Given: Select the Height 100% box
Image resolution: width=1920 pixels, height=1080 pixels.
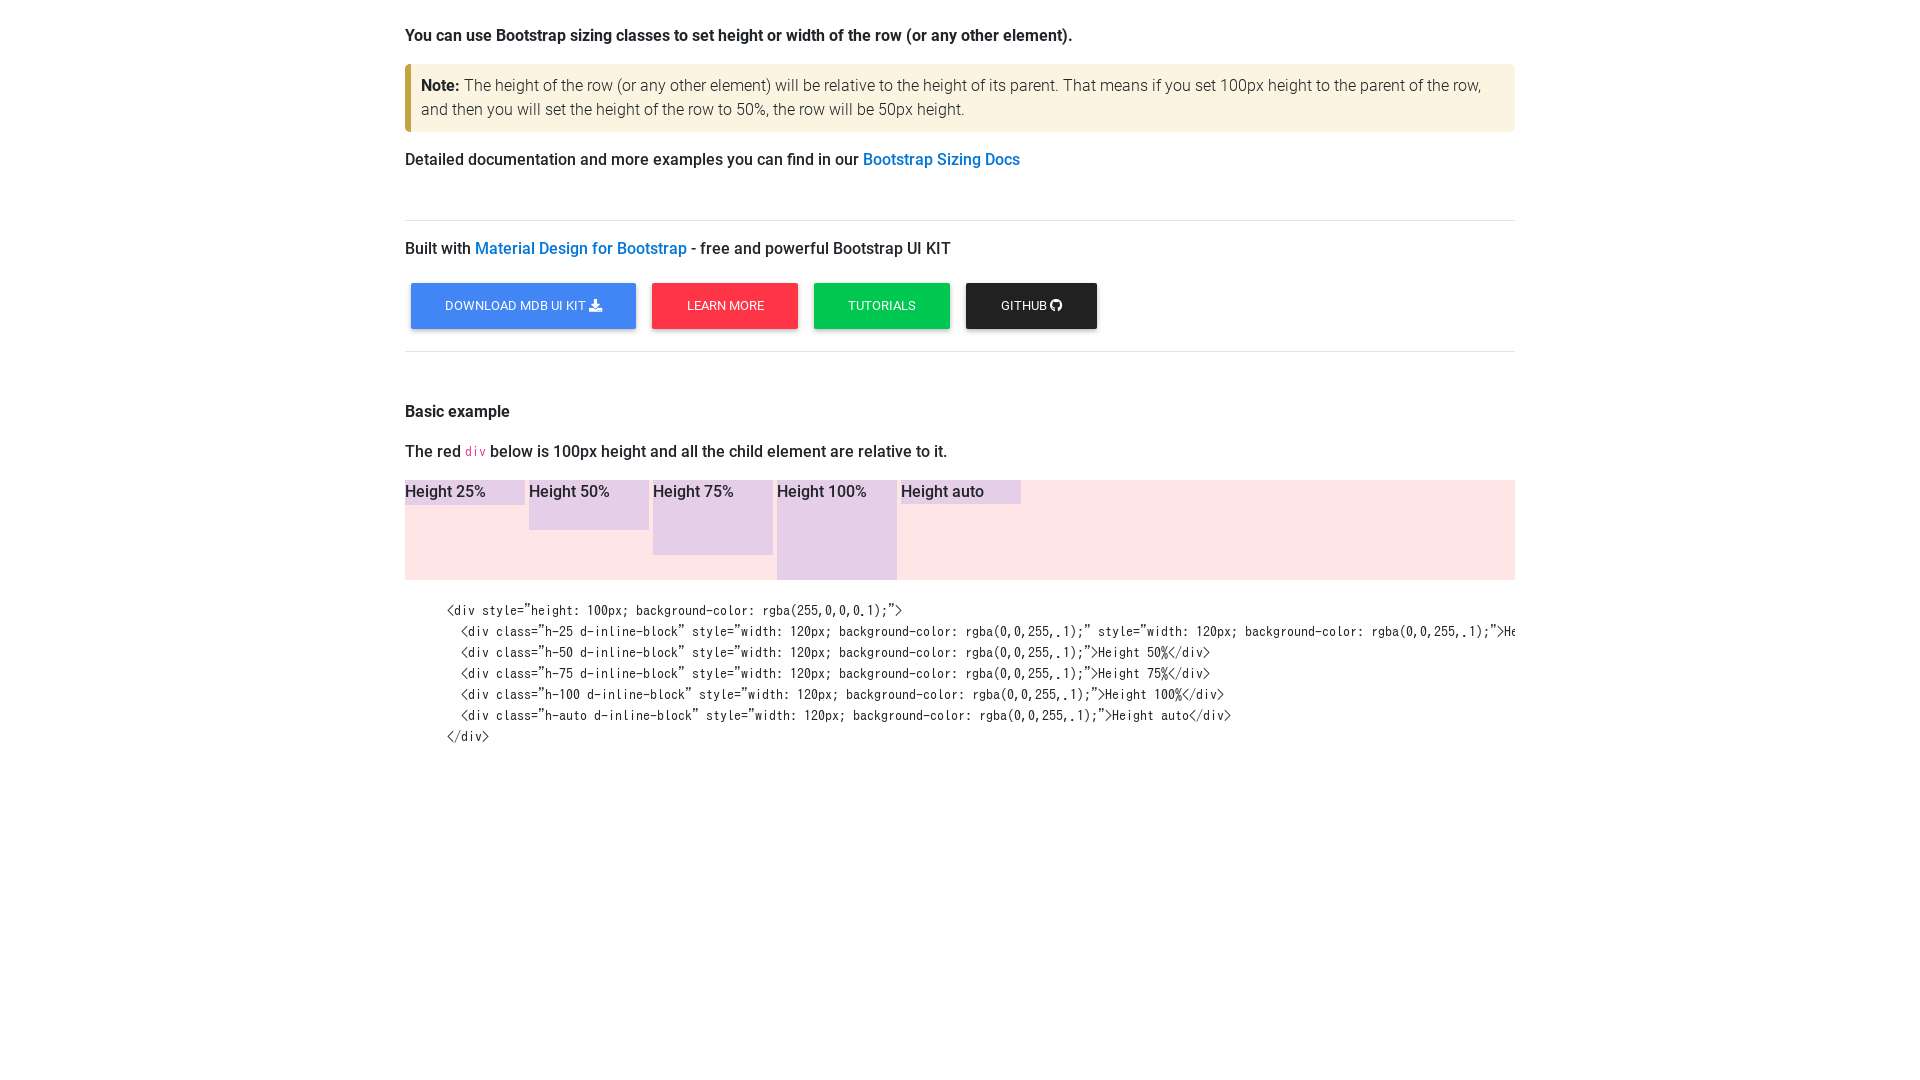Looking at the screenshot, I should coord(837,530).
